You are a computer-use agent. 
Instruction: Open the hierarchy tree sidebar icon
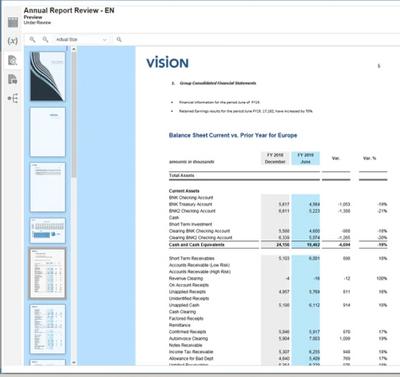pos(13,98)
